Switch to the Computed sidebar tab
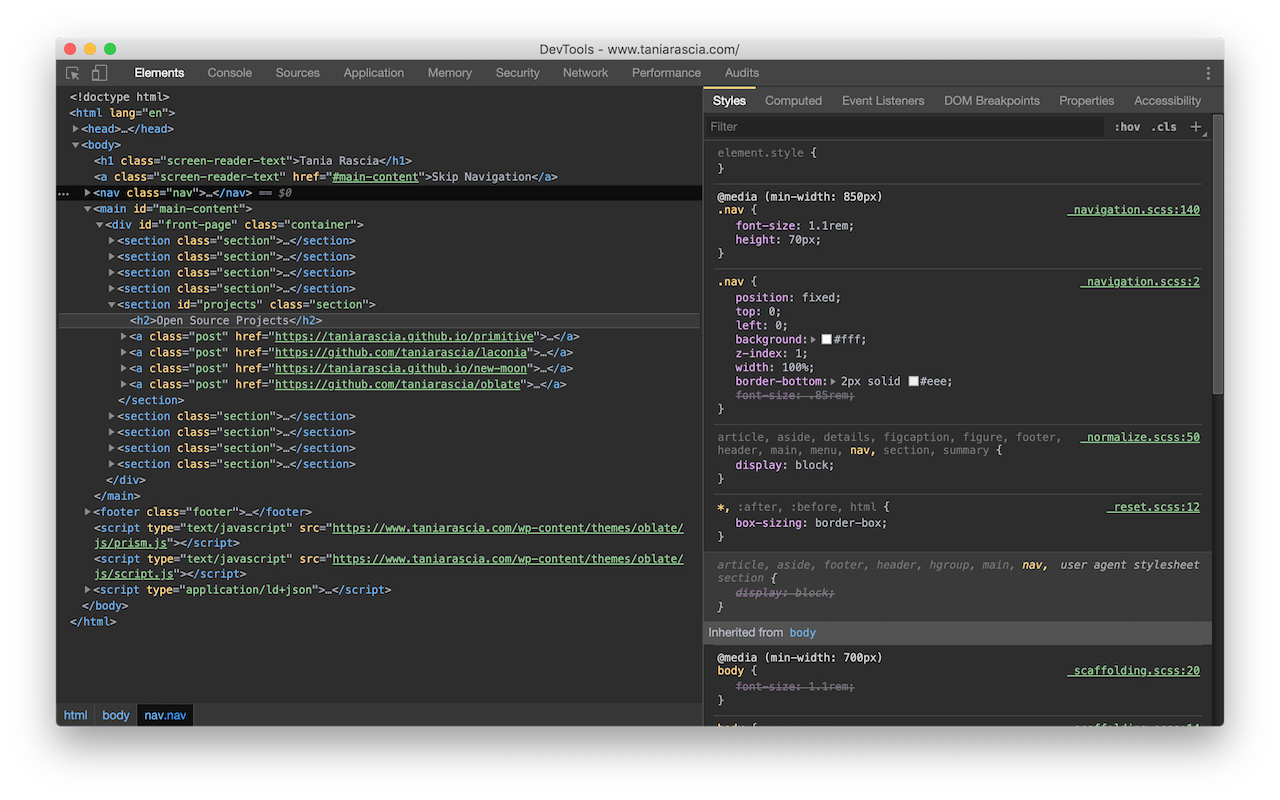 tap(793, 101)
